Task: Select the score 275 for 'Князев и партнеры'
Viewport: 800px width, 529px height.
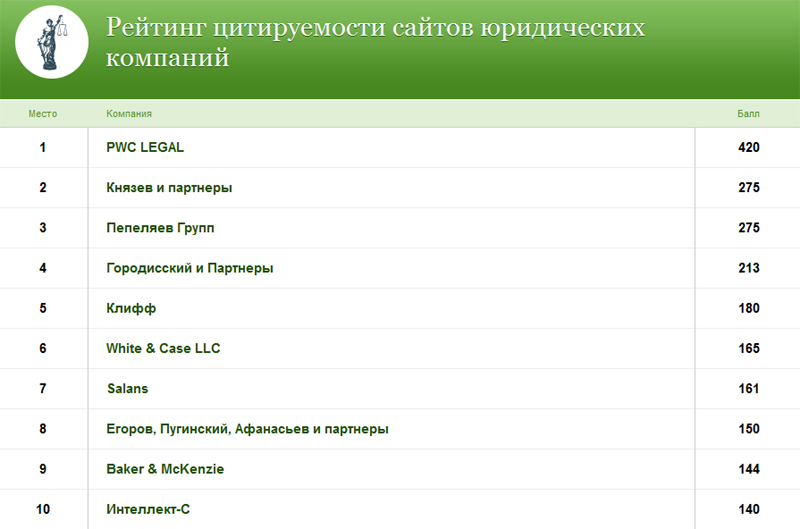Action: point(749,188)
